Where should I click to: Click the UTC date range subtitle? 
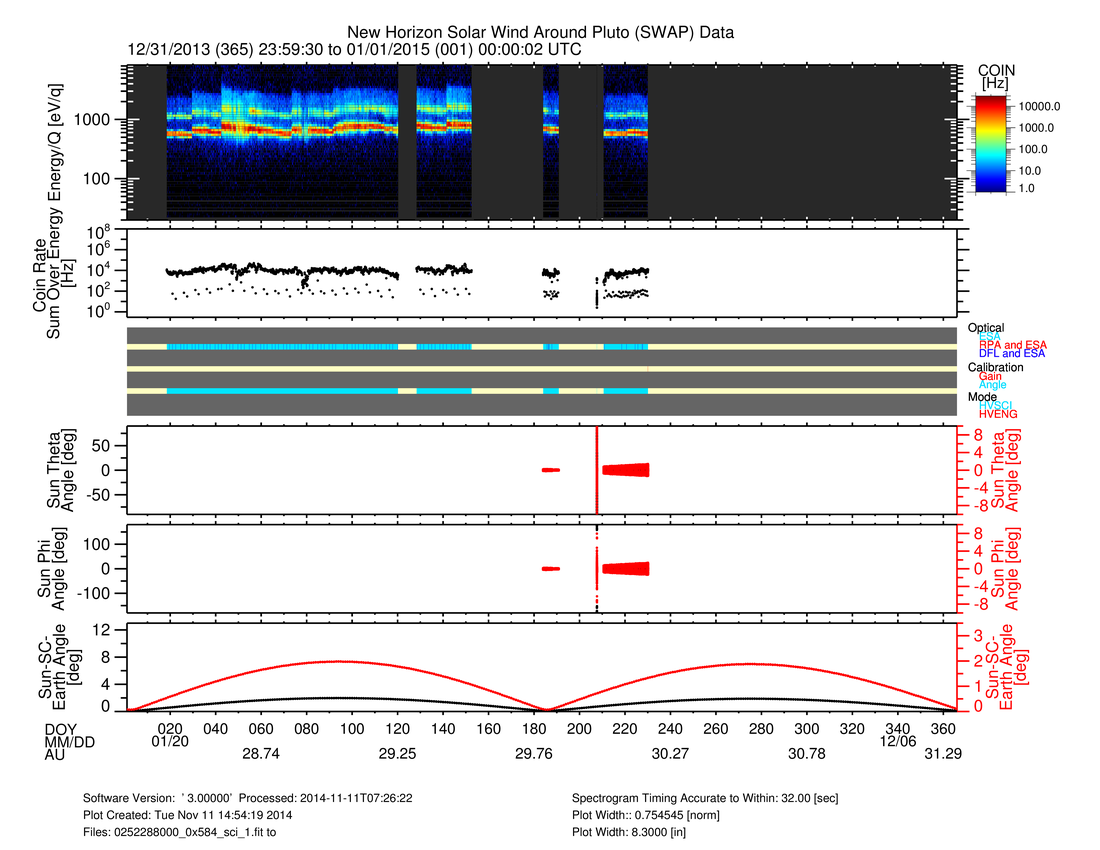(x=355, y=49)
